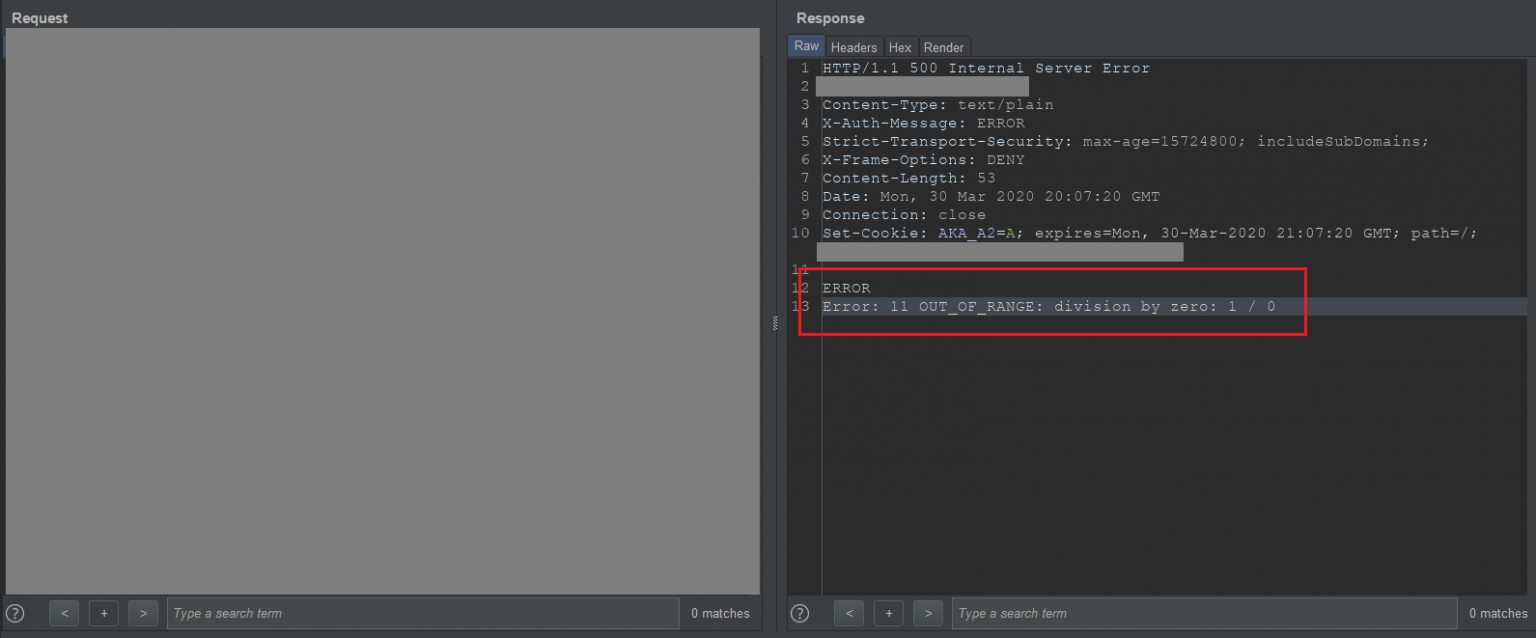Switch to the Headers tab of the Response
Screen dimensions: 1536x638
(x=853, y=47)
